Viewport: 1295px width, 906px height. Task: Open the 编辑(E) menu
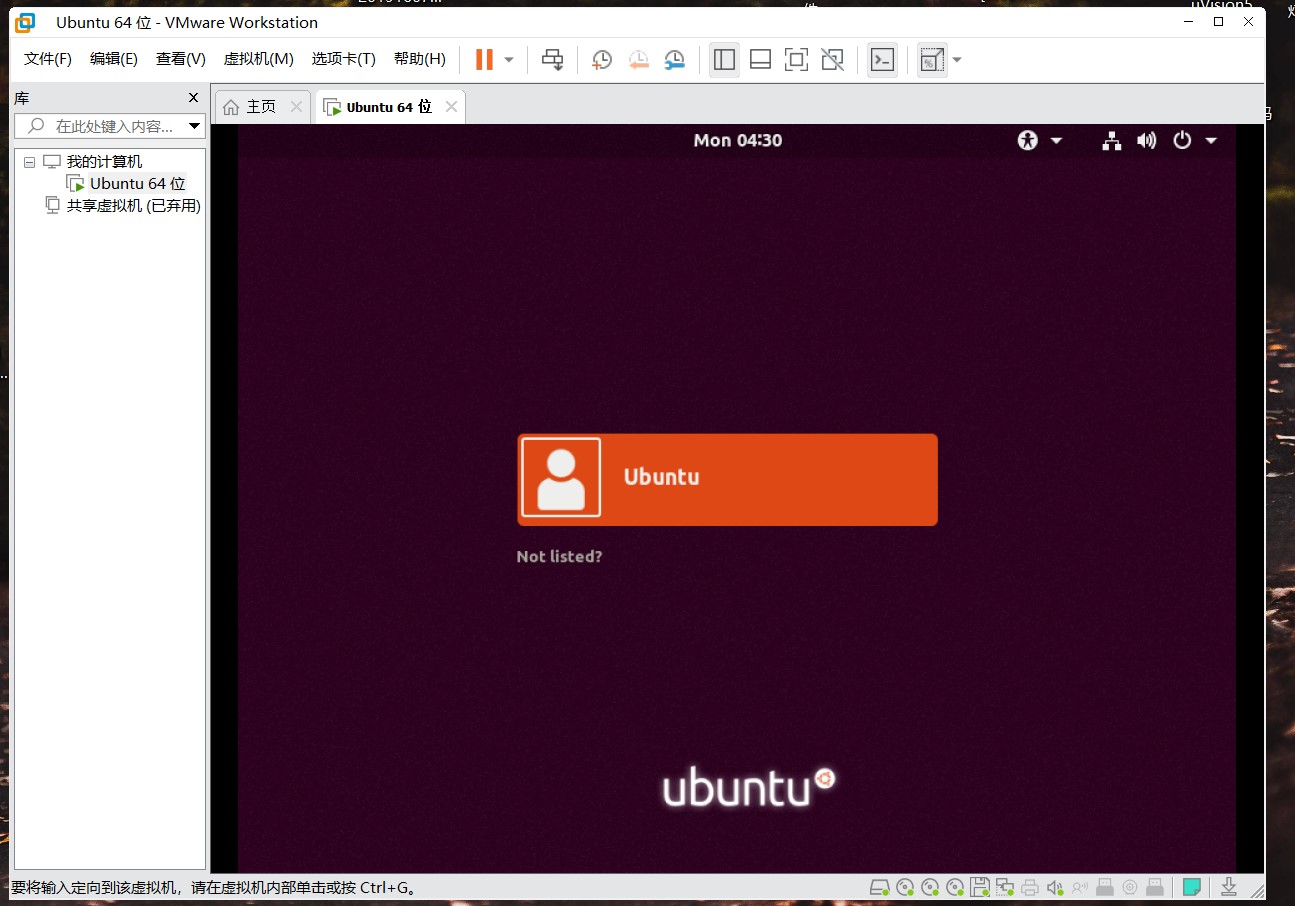coord(114,59)
